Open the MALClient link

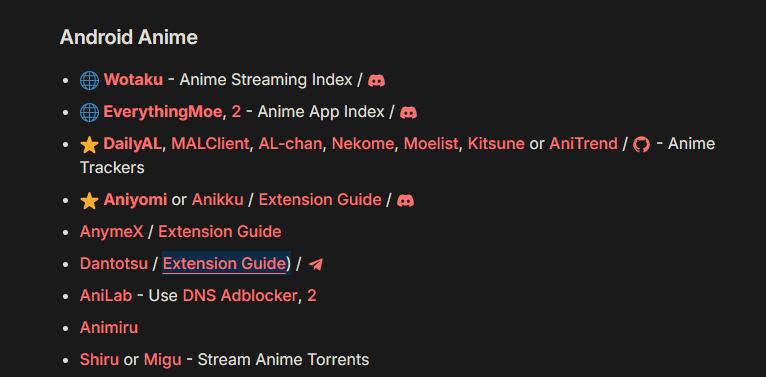[x=210, y=144]
